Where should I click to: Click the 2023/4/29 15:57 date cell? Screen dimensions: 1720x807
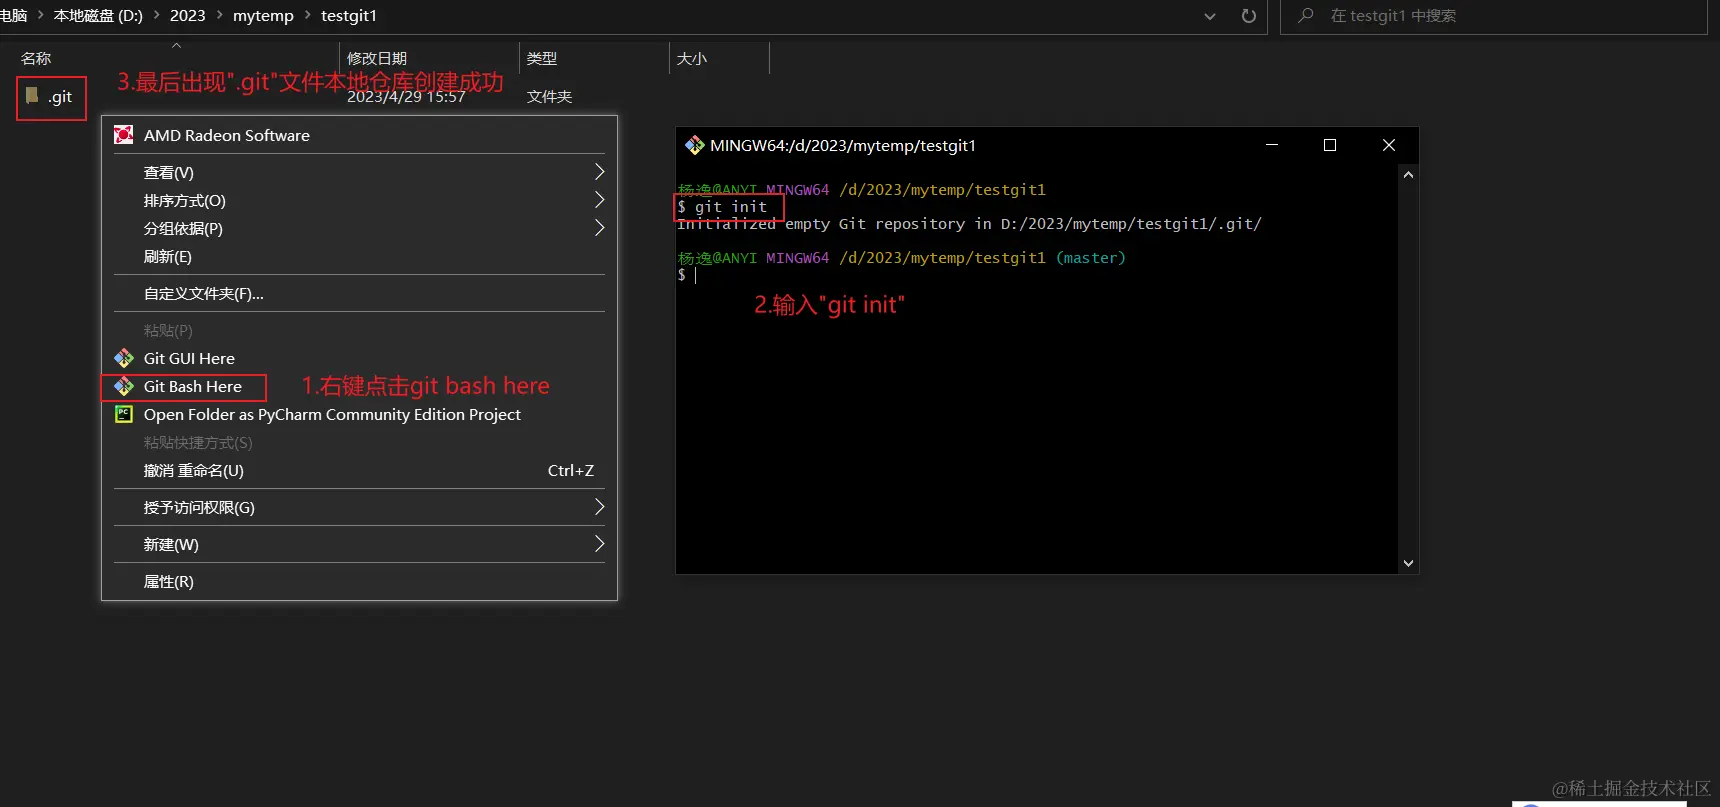pos(406,97)
